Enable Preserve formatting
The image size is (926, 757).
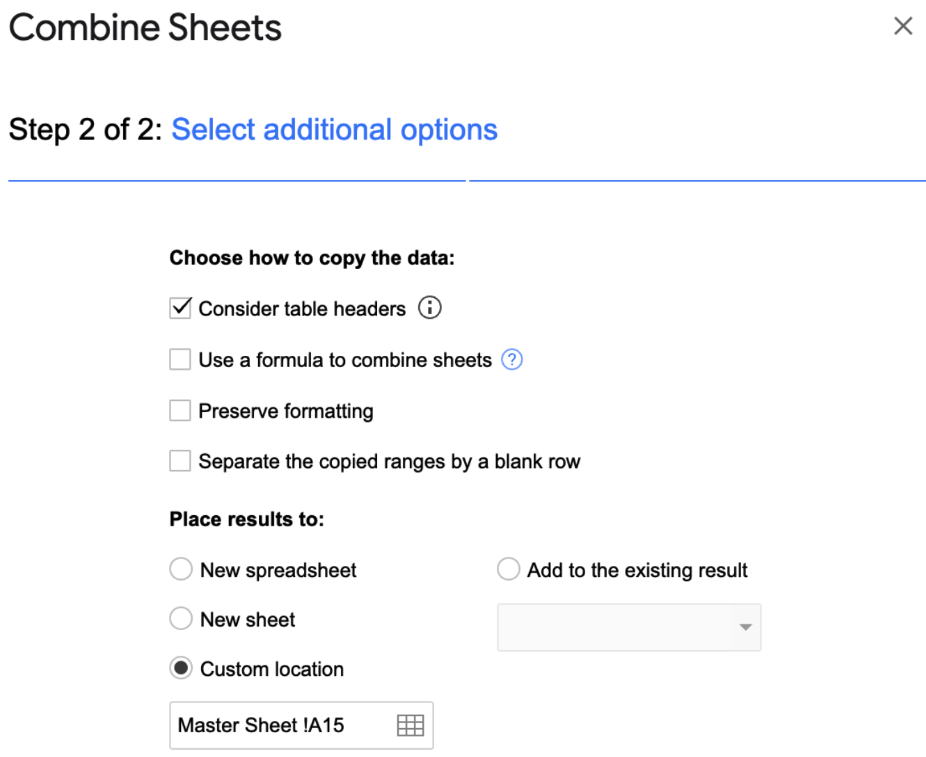180,410
